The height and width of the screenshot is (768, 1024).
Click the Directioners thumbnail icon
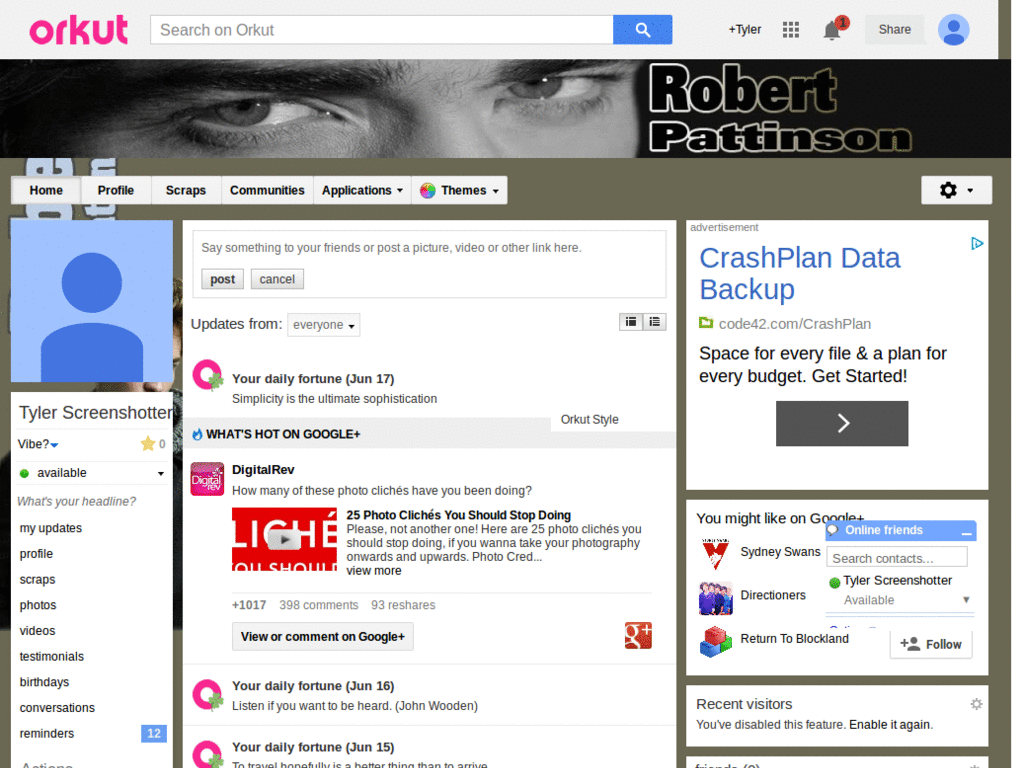click(715, 598)
